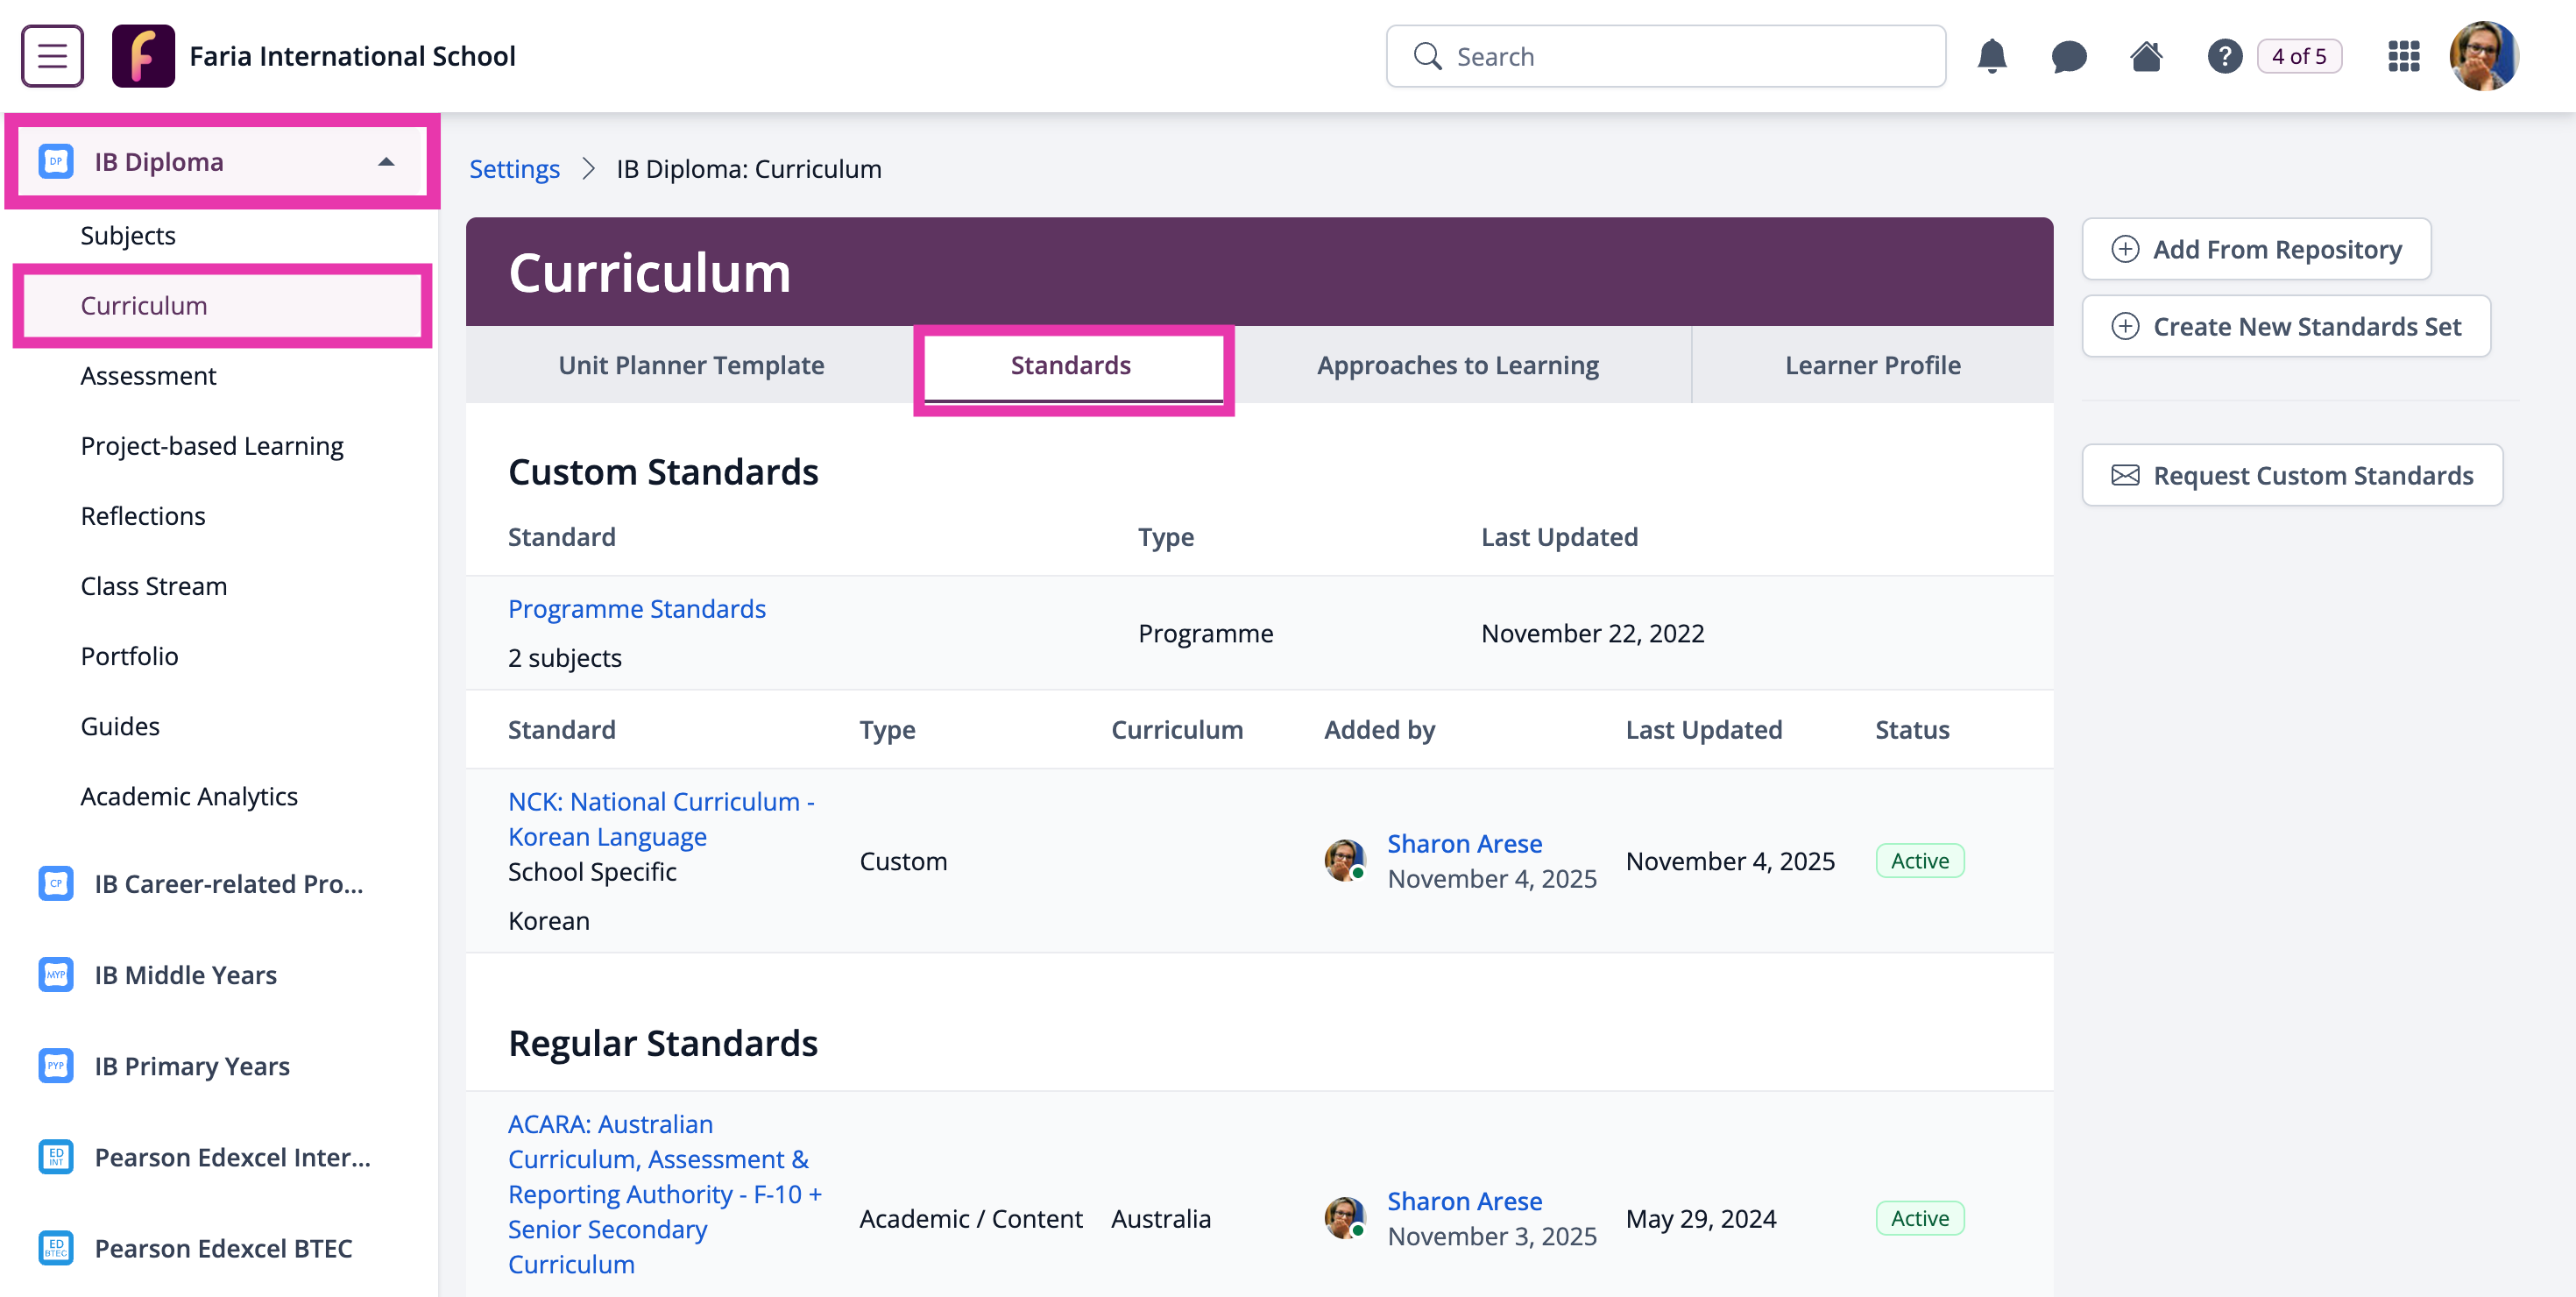Screen dimensions: 2576x1297
Task: Open the ACARA Australian Curriculum link
Action: coord(665,1194)
